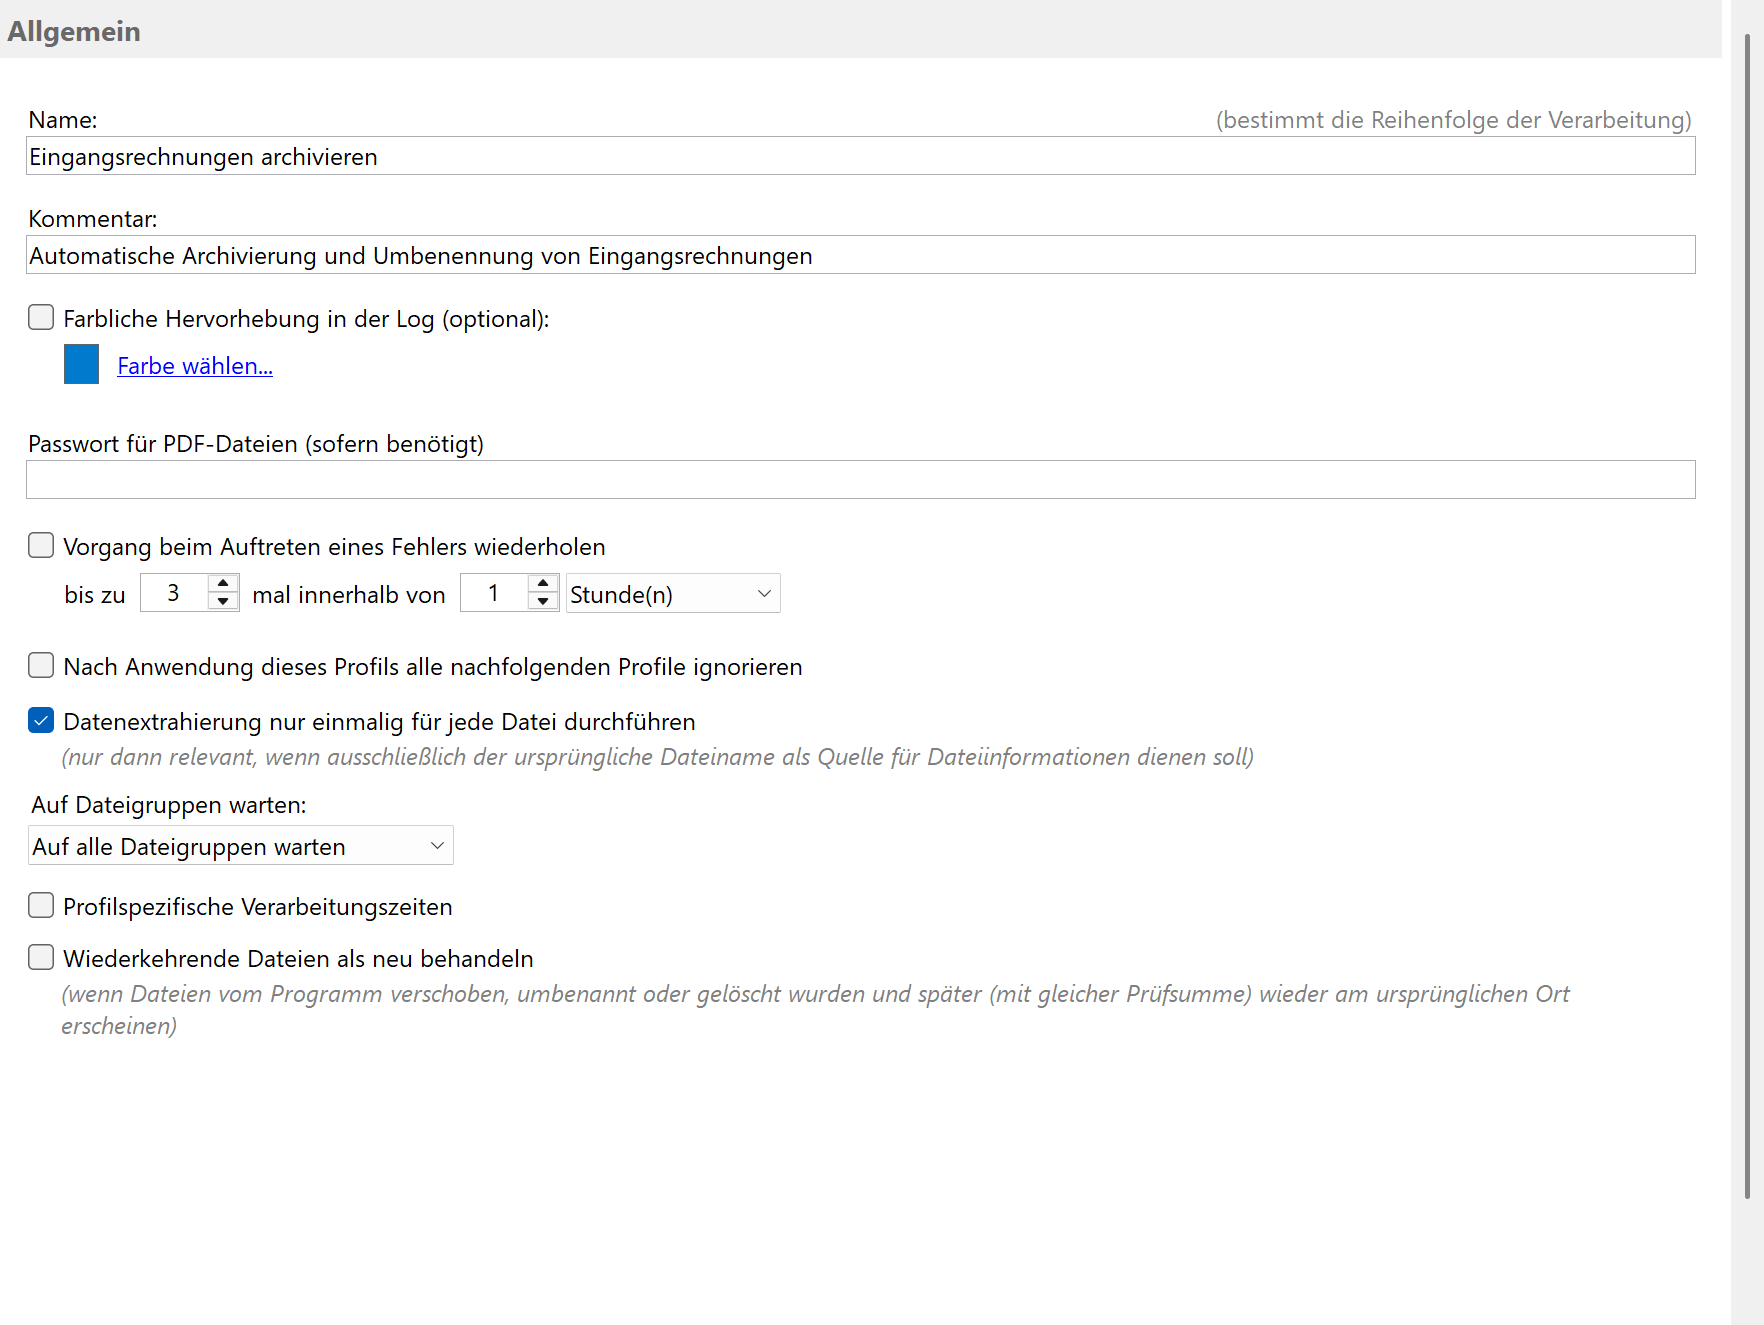Click the blue color swatch
The image size is (1764, 1325).
pos(81,365)
